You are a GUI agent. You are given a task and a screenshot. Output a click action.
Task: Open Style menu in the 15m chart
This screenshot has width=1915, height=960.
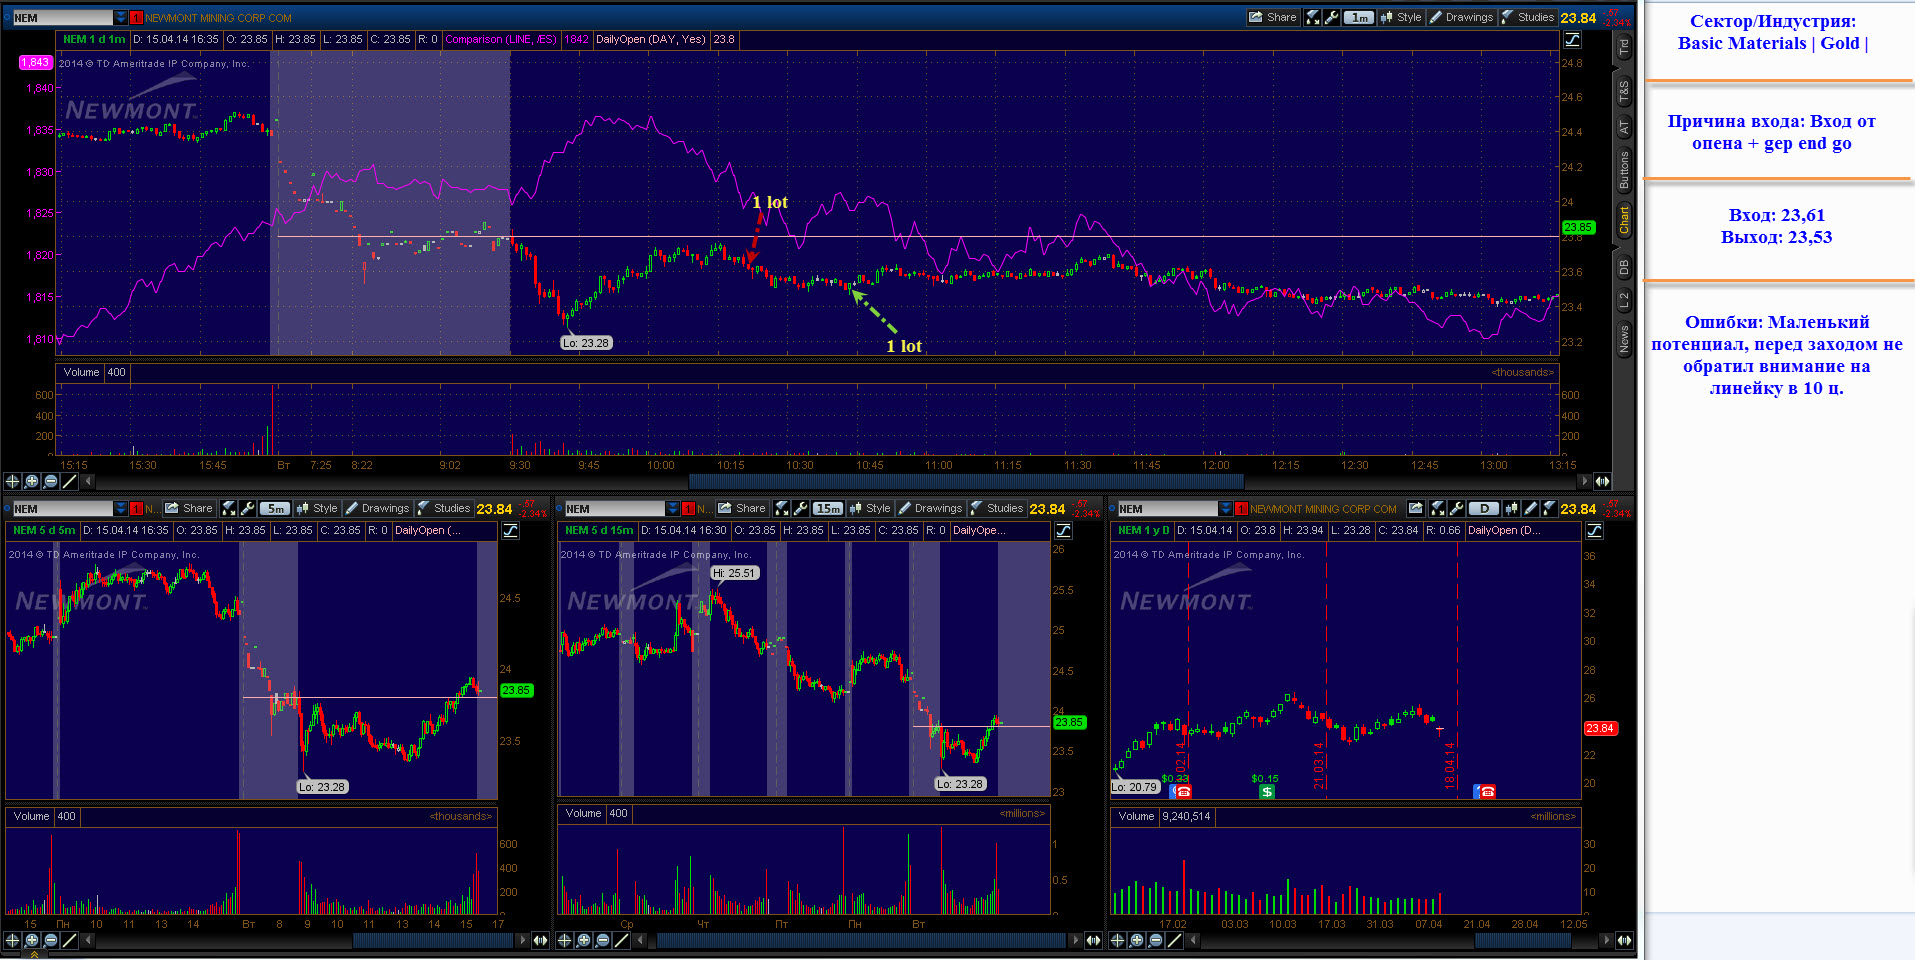pos(870,508)
